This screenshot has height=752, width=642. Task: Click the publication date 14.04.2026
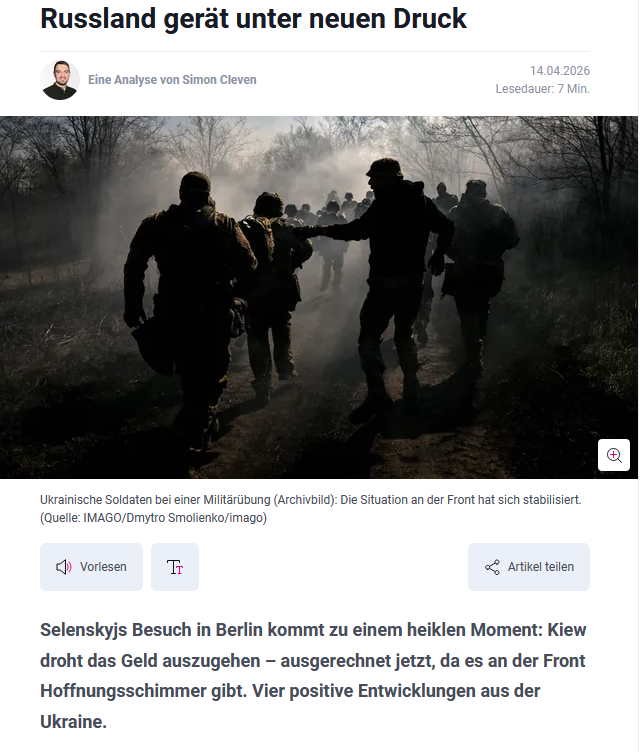coord(560,70)
